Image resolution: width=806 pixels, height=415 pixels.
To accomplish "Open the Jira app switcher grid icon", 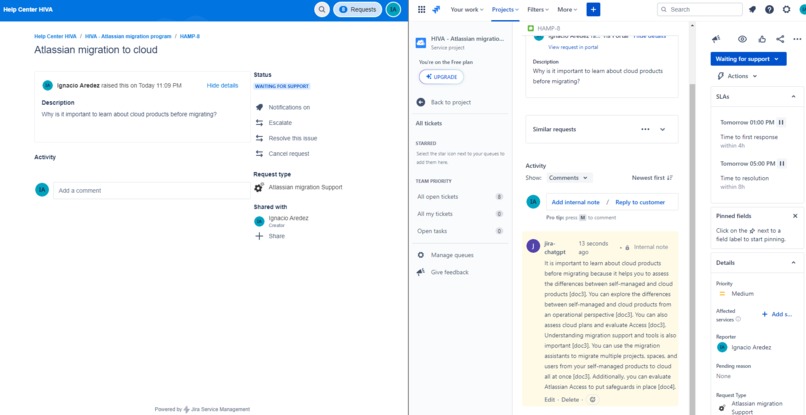I will click(422, 9).
